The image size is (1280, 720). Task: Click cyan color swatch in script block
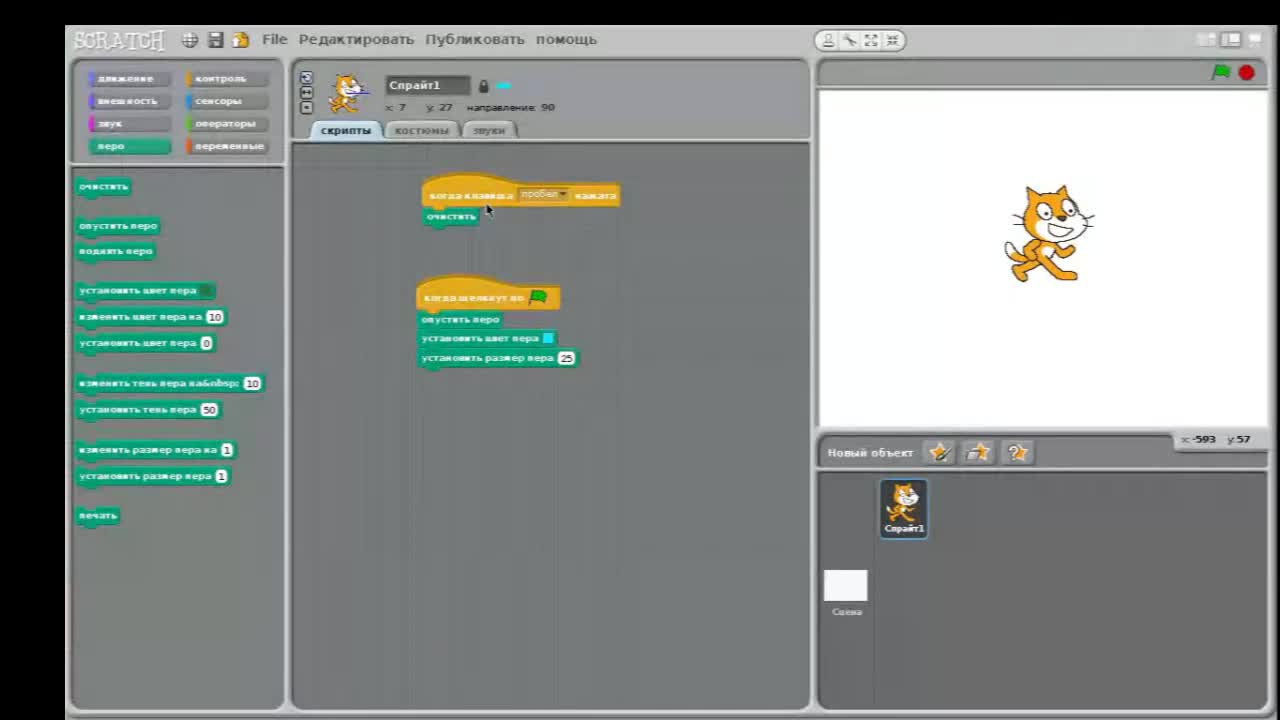click(x=548, y=338)
